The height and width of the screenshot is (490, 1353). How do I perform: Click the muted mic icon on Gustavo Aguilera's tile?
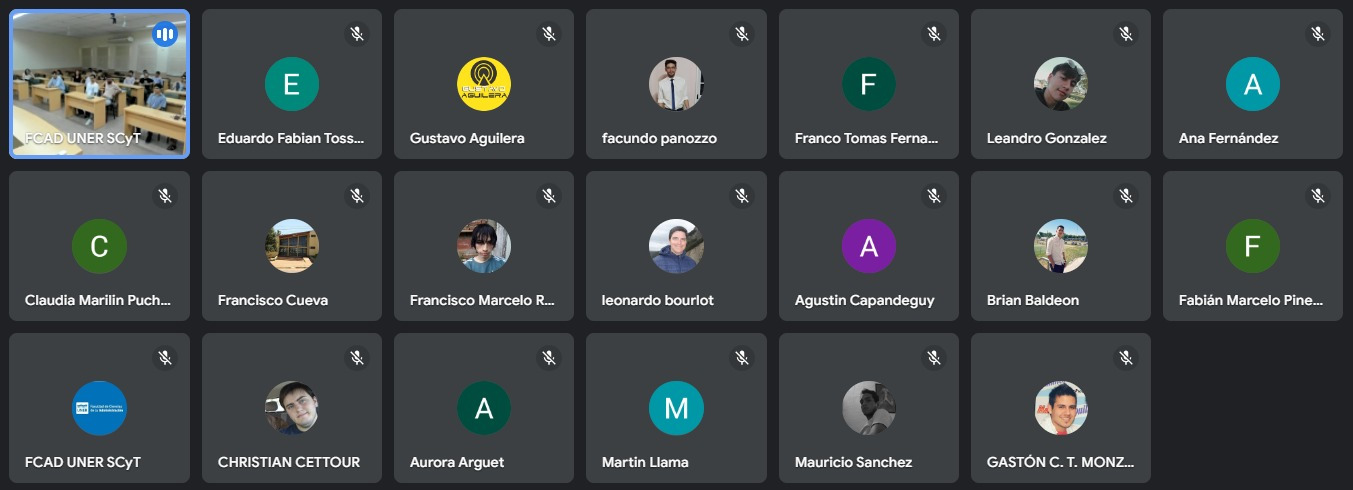click(x=549, y=34)
